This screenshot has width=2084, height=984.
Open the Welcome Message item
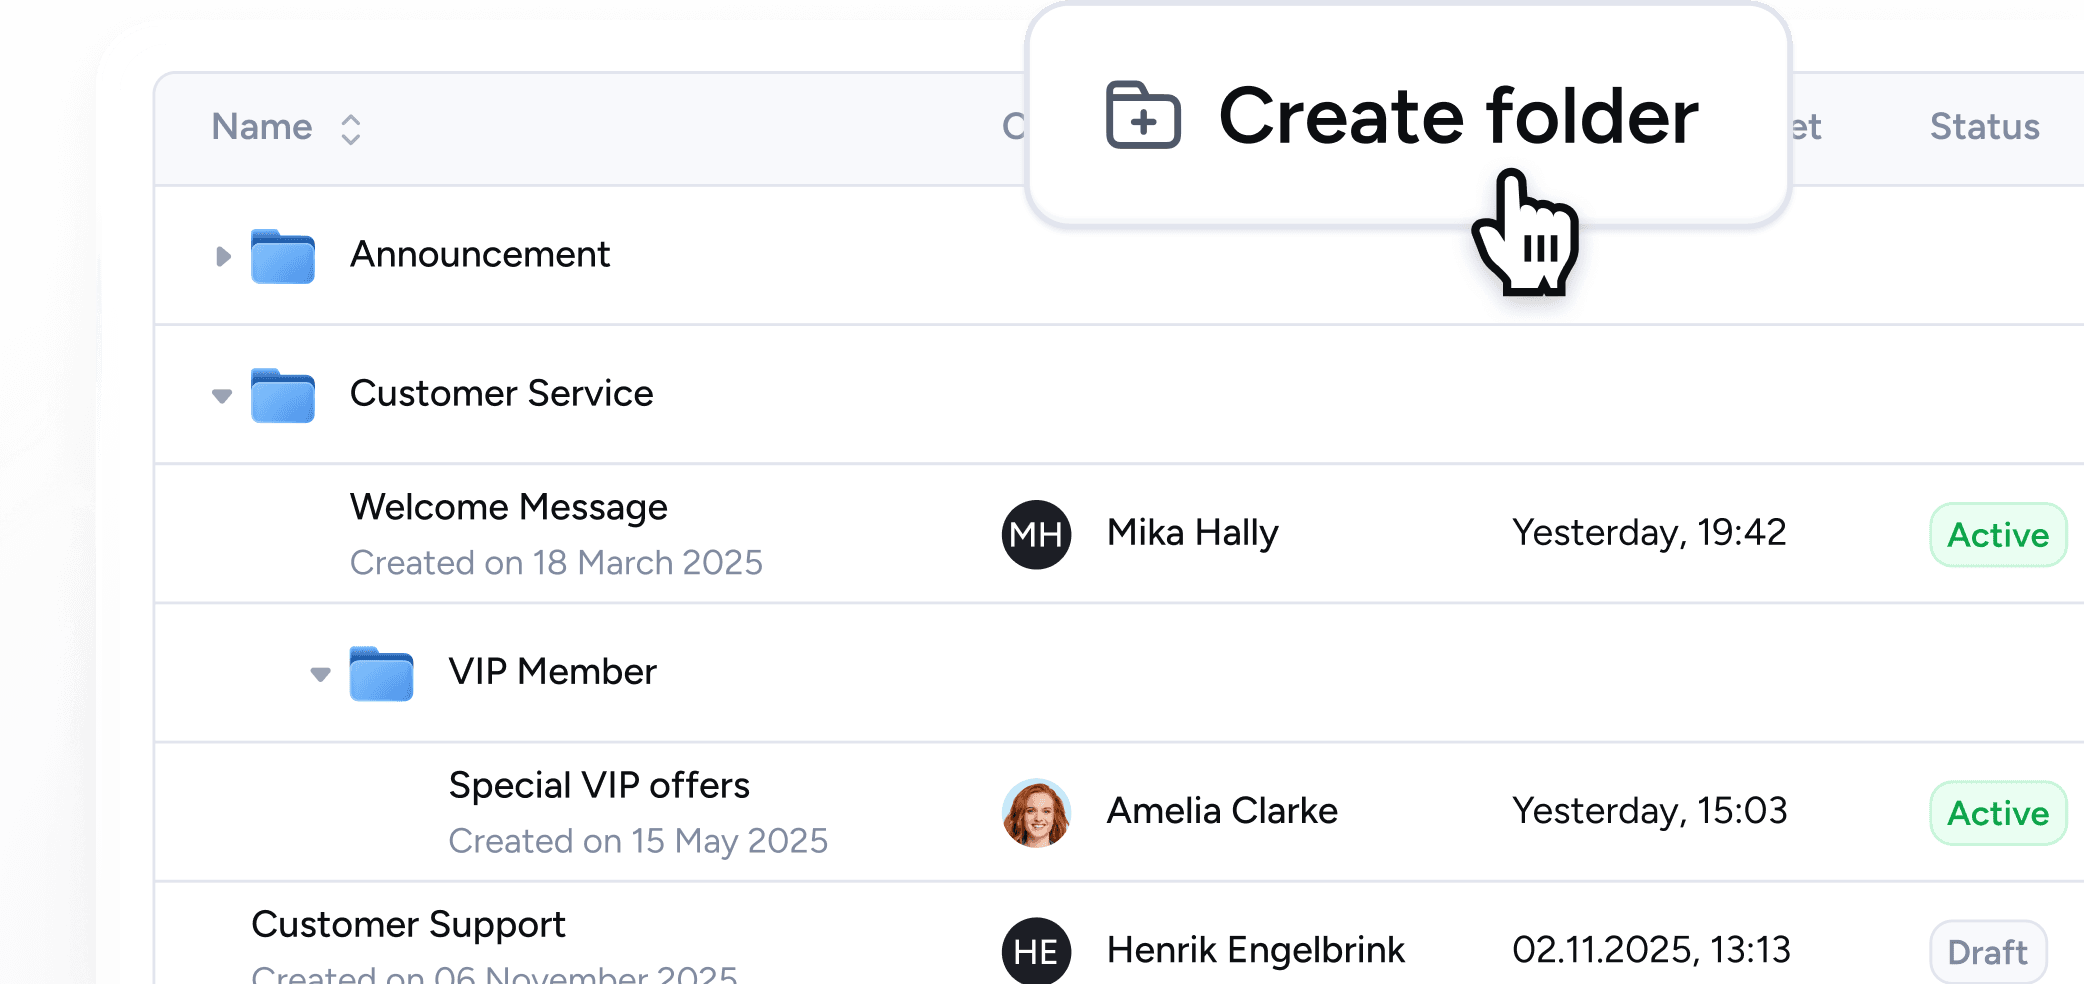pyautogui.click(x=508, y=508)
